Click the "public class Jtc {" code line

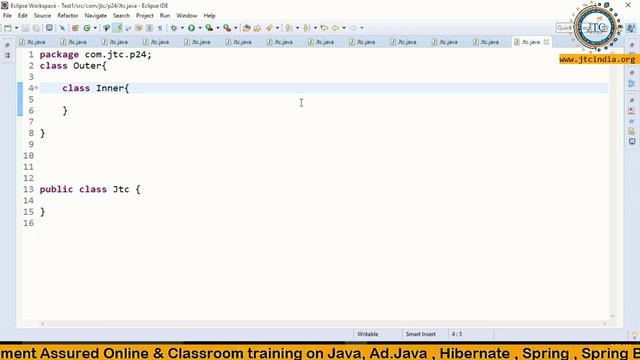[90, 189]
